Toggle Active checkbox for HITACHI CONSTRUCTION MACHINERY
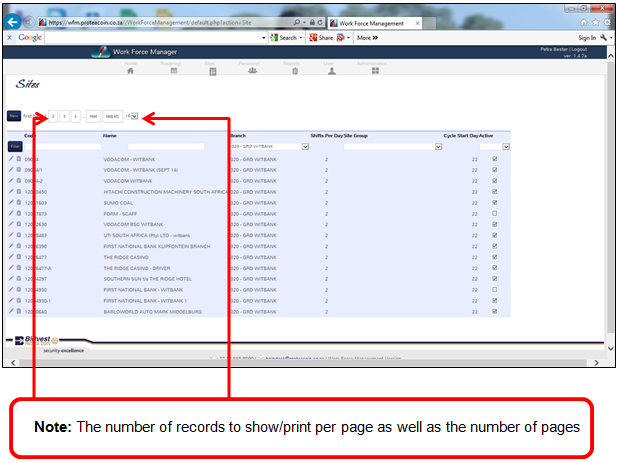 tap(495, 192)
